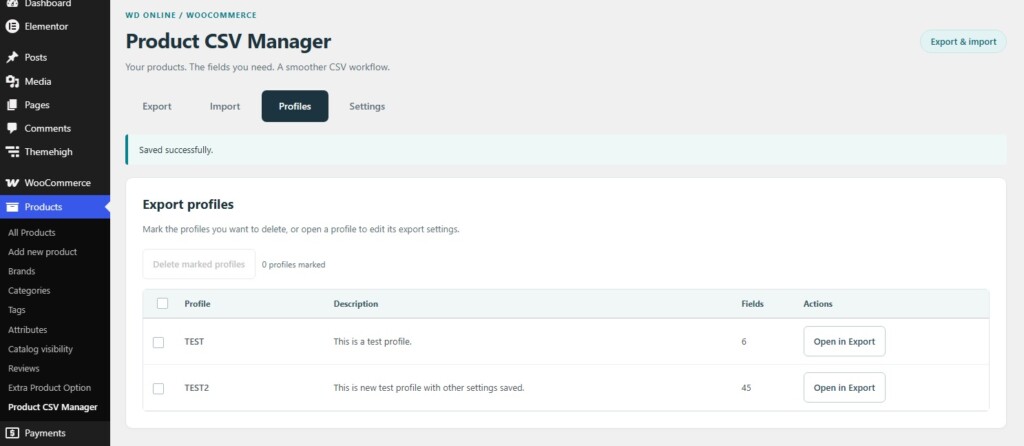Screen dimensions: 1024x446
Task: Click the Media icon in the sidebar
Action: point(12,82)
